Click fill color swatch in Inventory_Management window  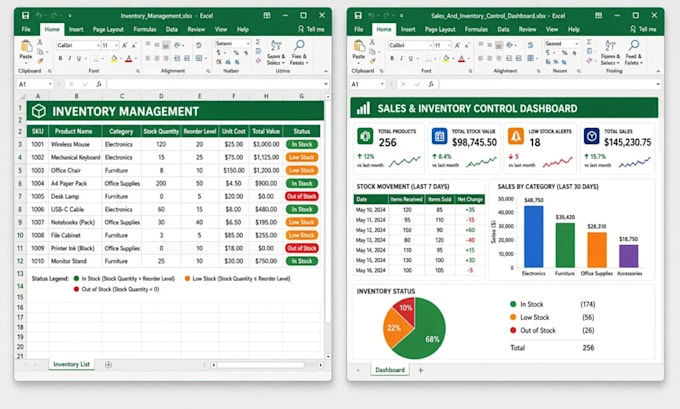(x=114, y=59)
